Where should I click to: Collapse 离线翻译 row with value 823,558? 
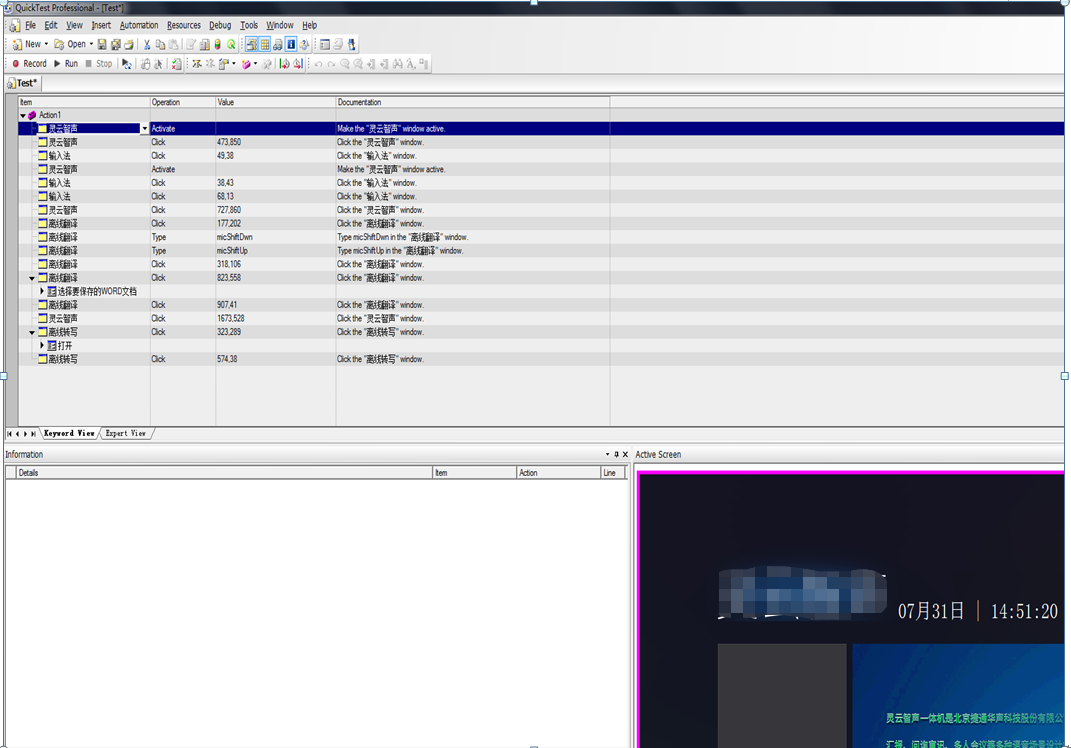click(32, 278)
